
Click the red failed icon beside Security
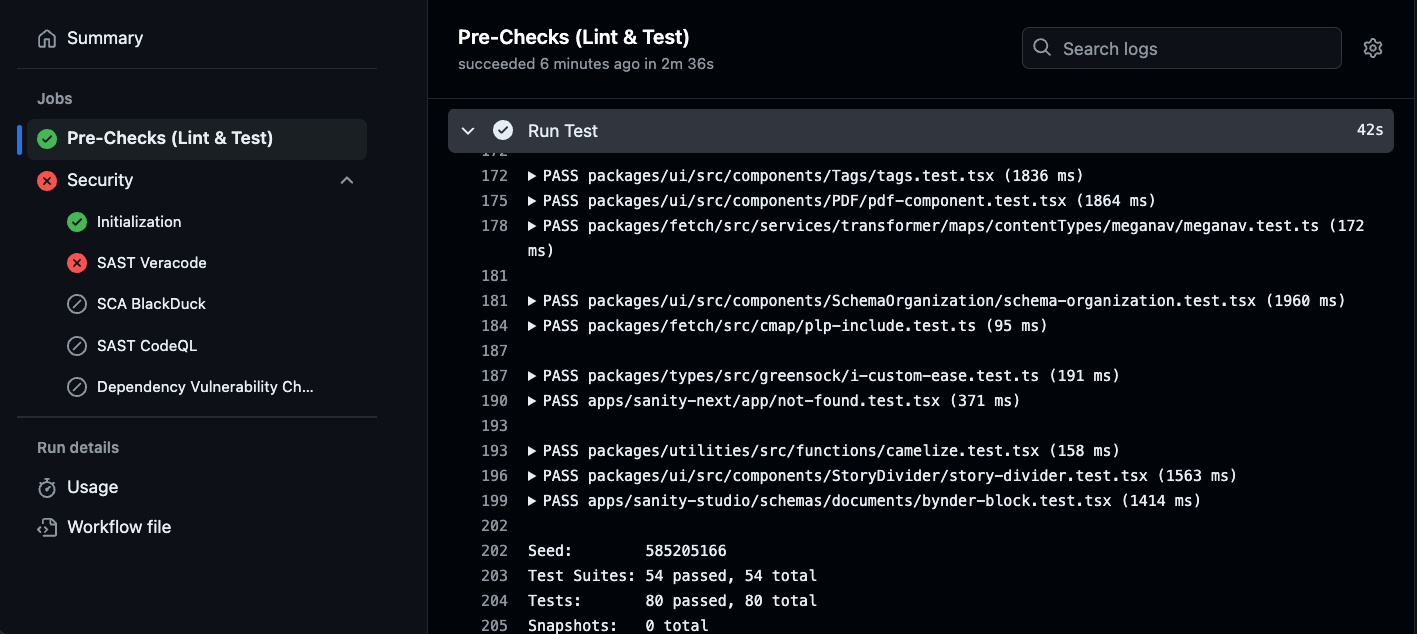47,181
